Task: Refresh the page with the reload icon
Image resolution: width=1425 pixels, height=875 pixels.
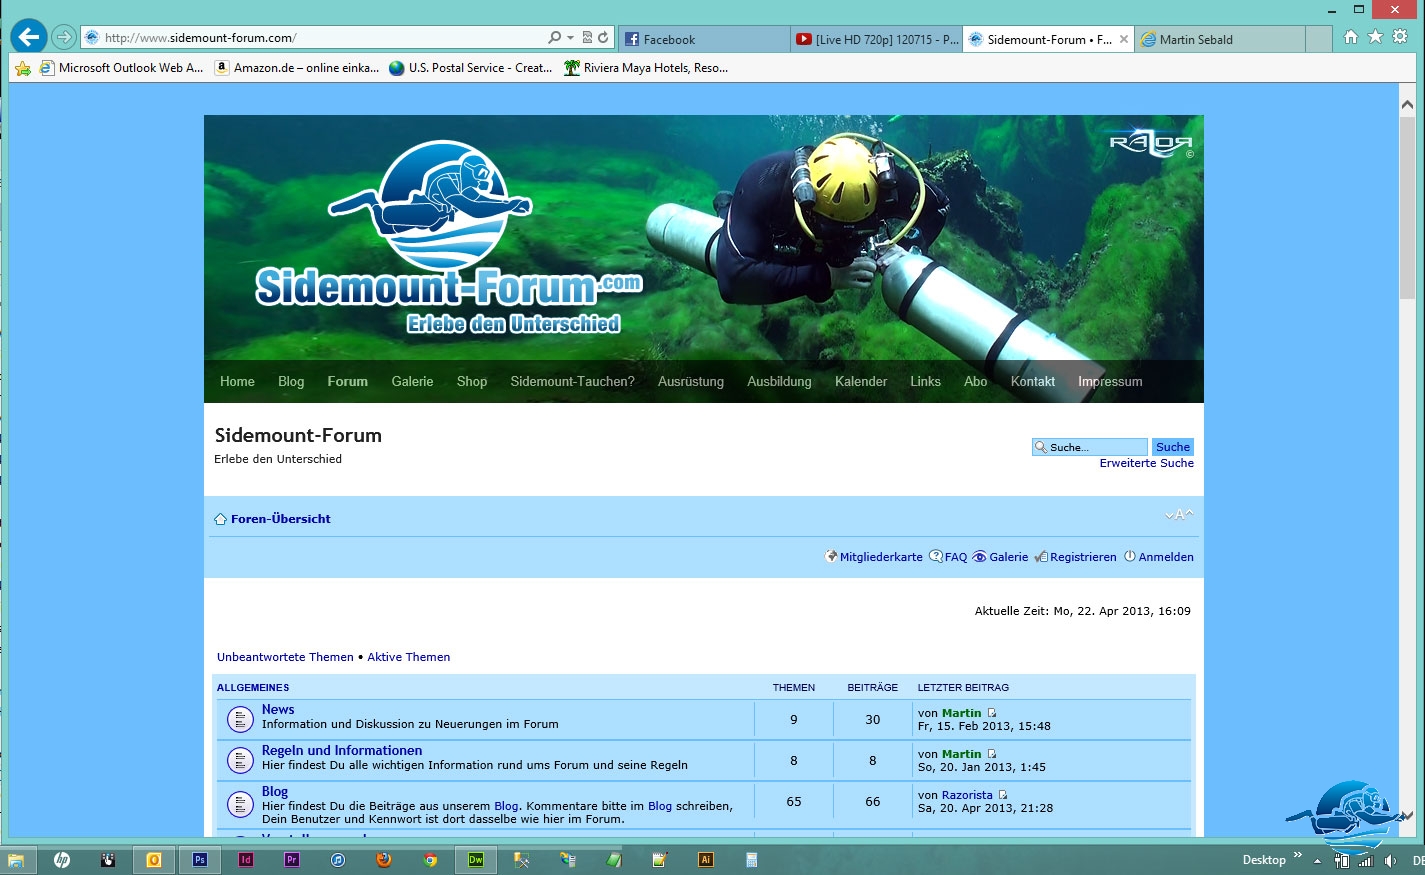Action: tap(603, 38)
